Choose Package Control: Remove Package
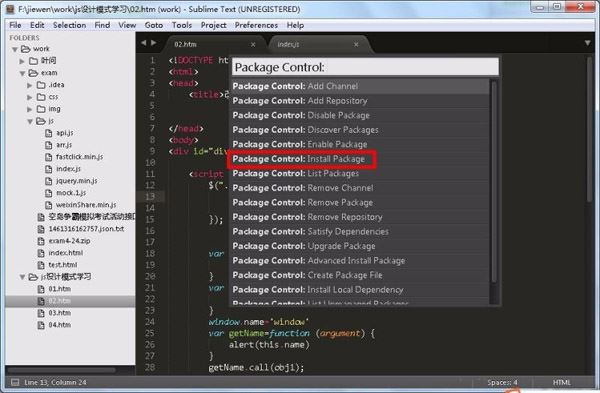The height and width of the screenshot is (393, 600). coord(360,202)
